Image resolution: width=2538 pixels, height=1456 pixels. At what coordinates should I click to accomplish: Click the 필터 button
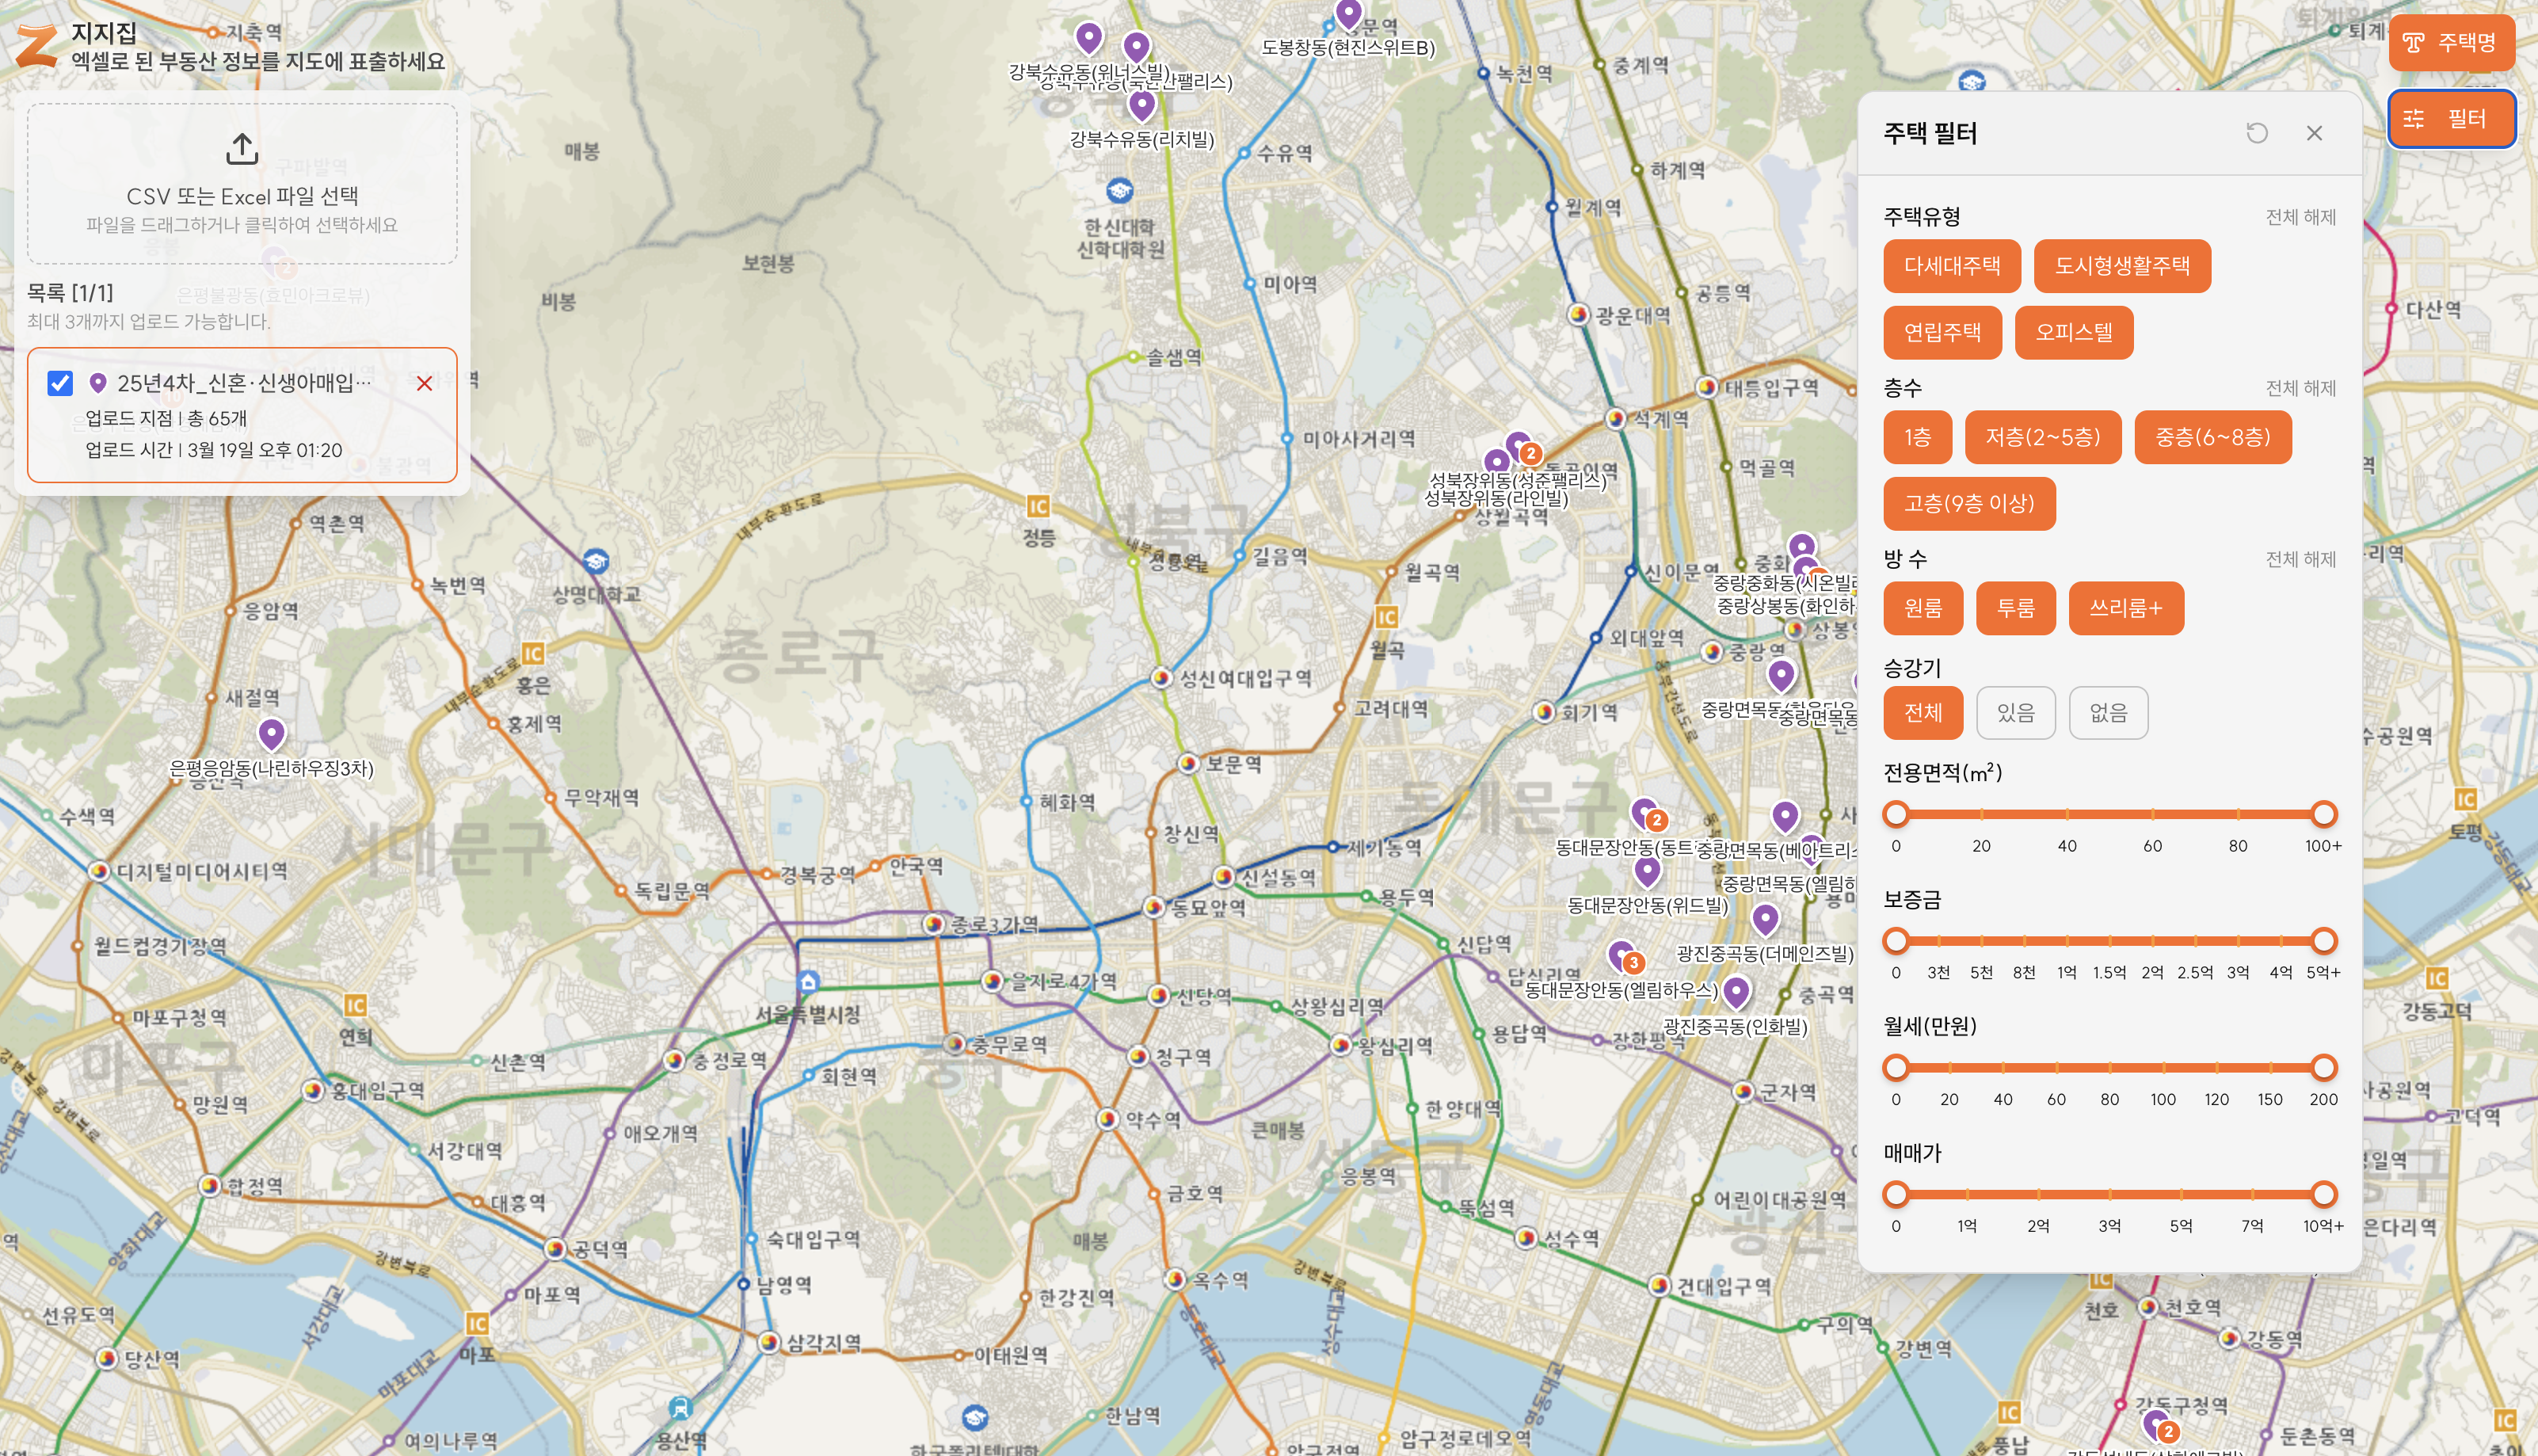pyautogui.click(x=2450, y=119)
